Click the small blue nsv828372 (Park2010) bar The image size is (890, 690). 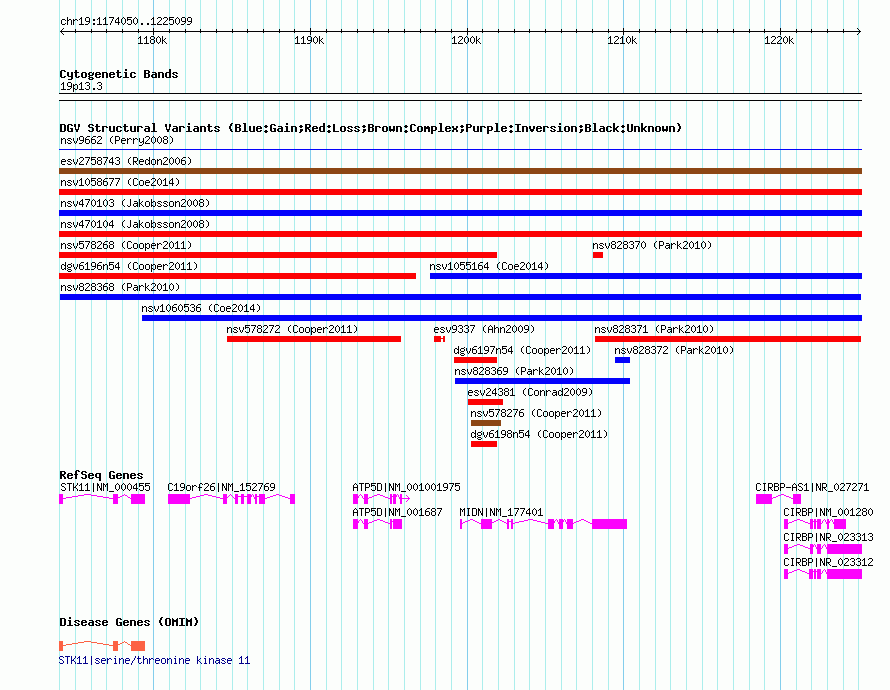tap(622, 360)
